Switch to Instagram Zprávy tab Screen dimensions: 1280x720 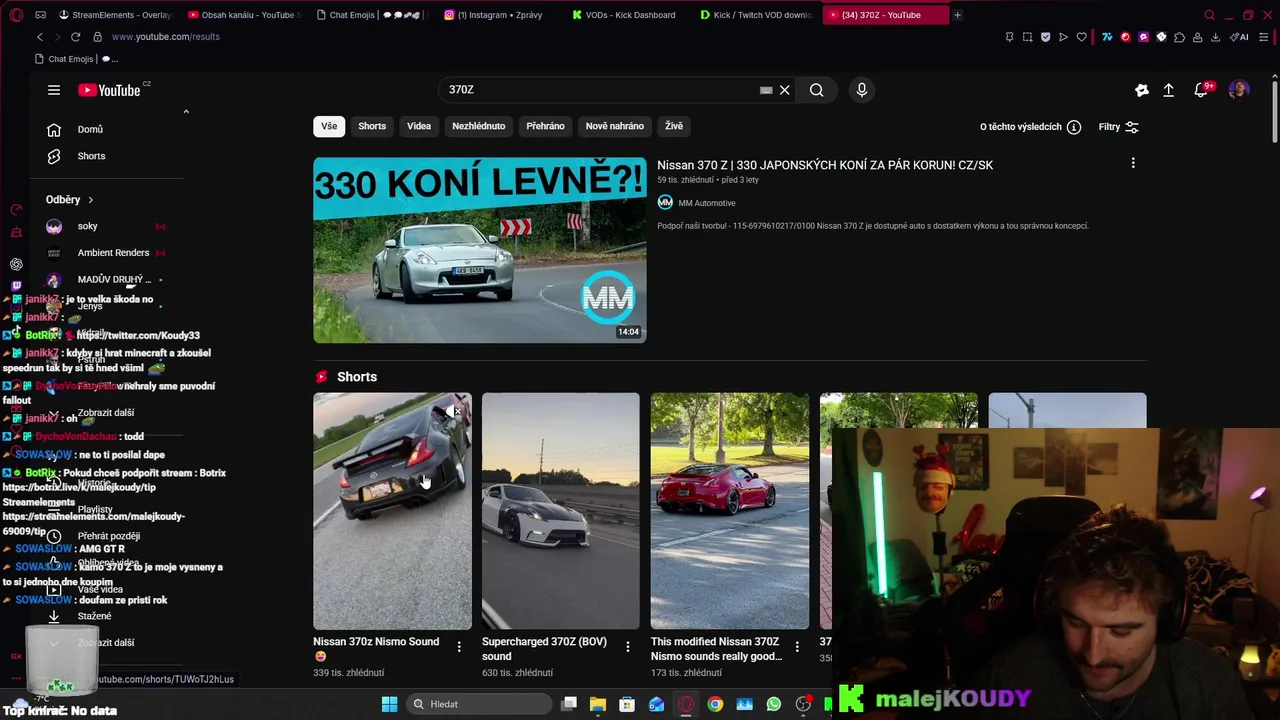(499, 15)
